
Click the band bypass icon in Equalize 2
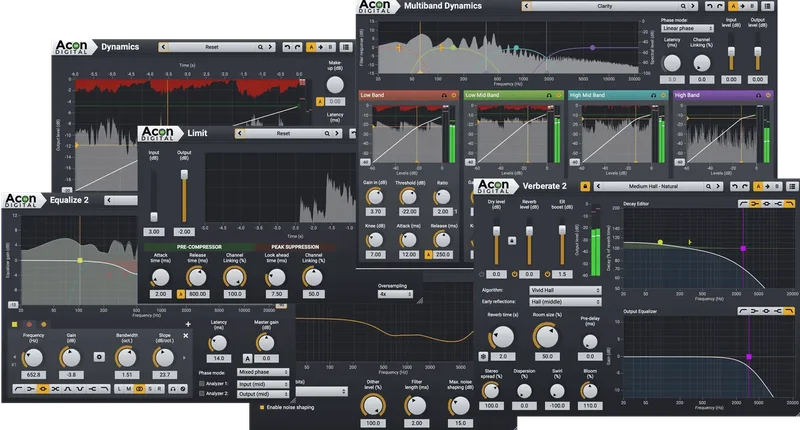coord(183,389)
